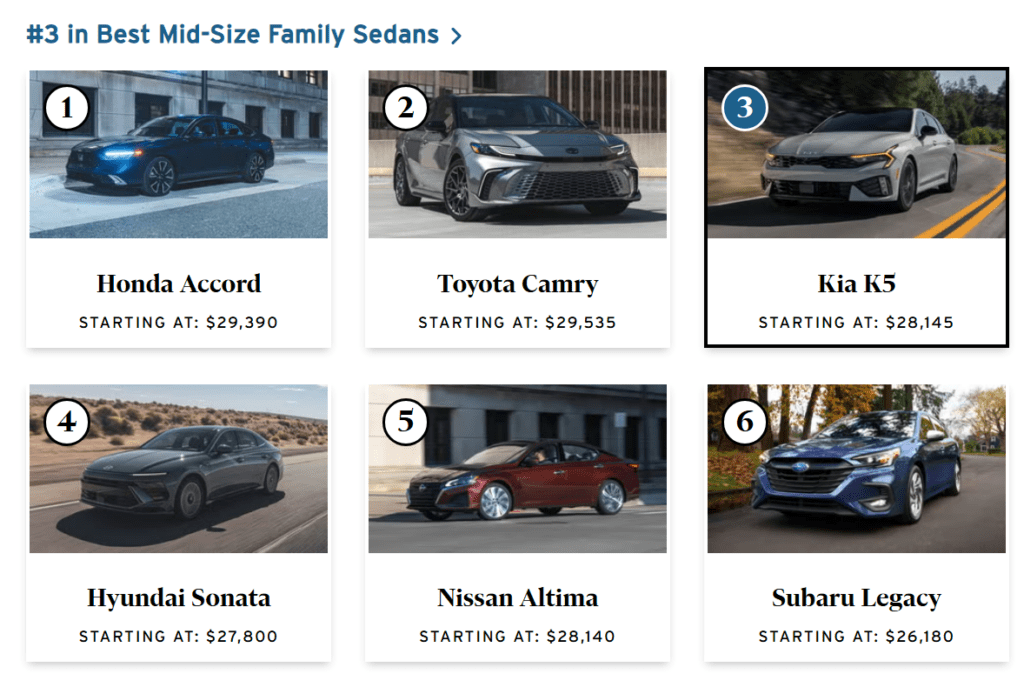Click the chevron arrow beside the ranking heading
Screen dimensions: 1024x674
point(456,35)
